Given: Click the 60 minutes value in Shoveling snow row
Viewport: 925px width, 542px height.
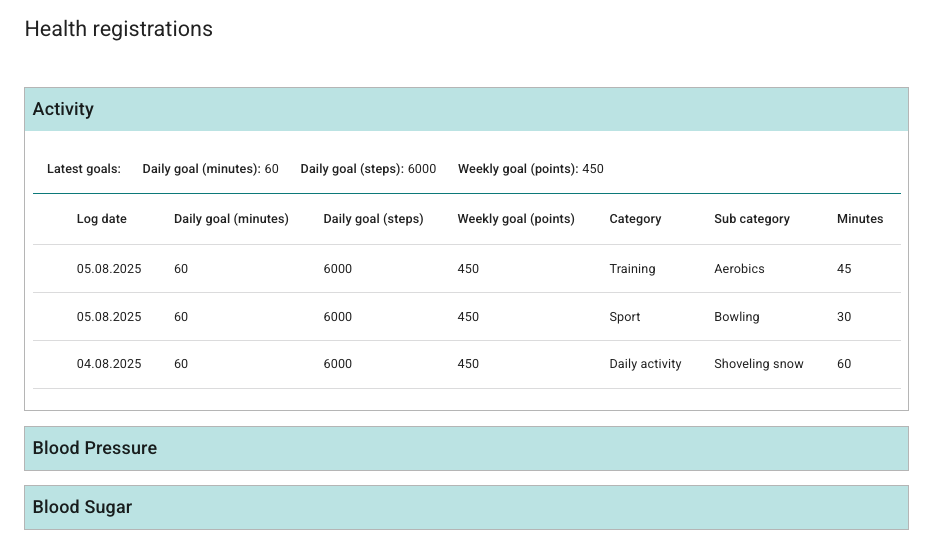Looking at the screenshot, I should pos(844,364).
